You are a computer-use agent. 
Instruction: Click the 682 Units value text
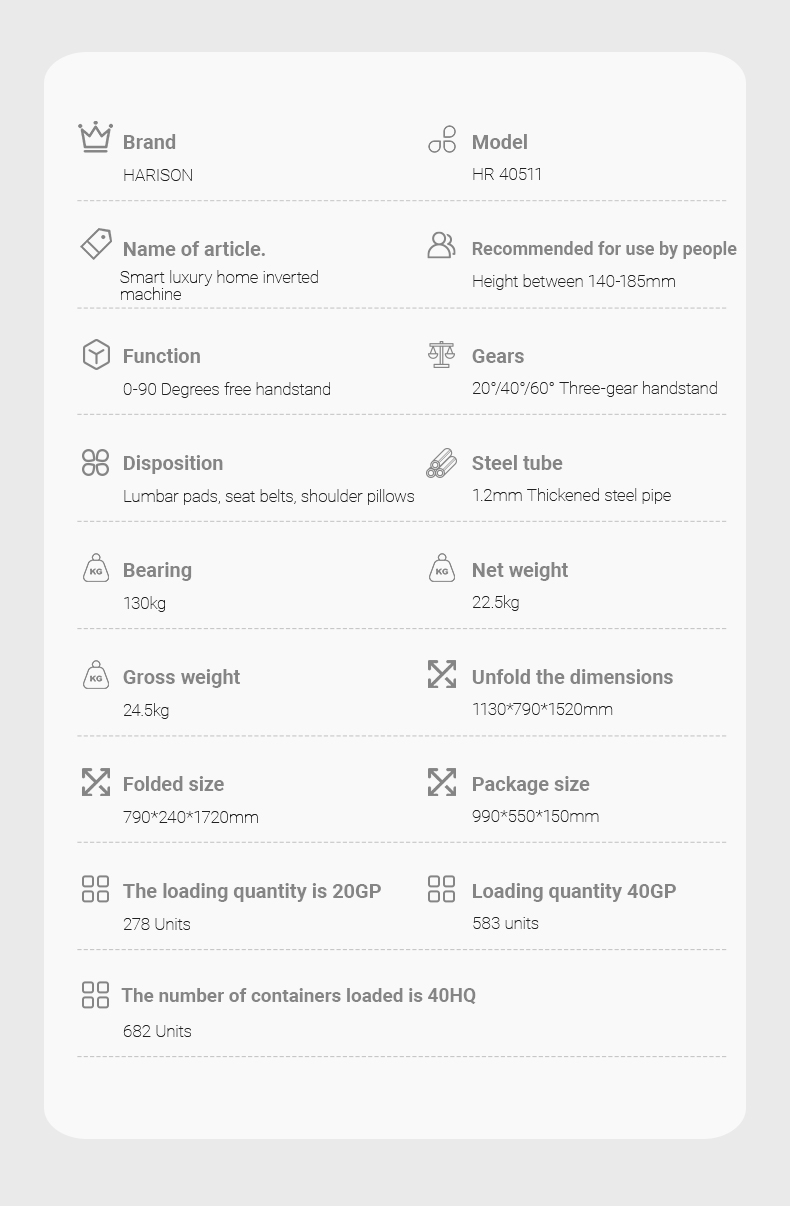157,1031
